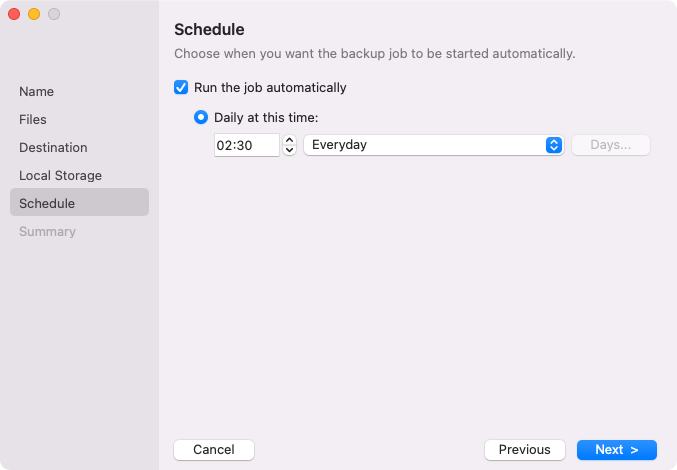Toggle the Run the job automatically checkbox
The width and height of the screenshot is (677, 470).
(181, 87)
